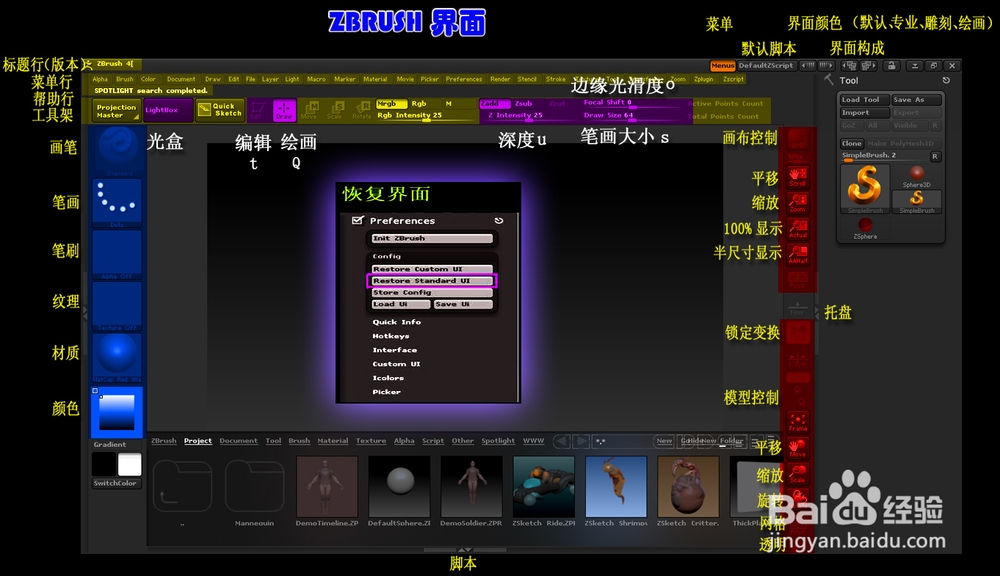Click the Load Tool button
The height and width of the screenshot is (576, 1000).
865,100
